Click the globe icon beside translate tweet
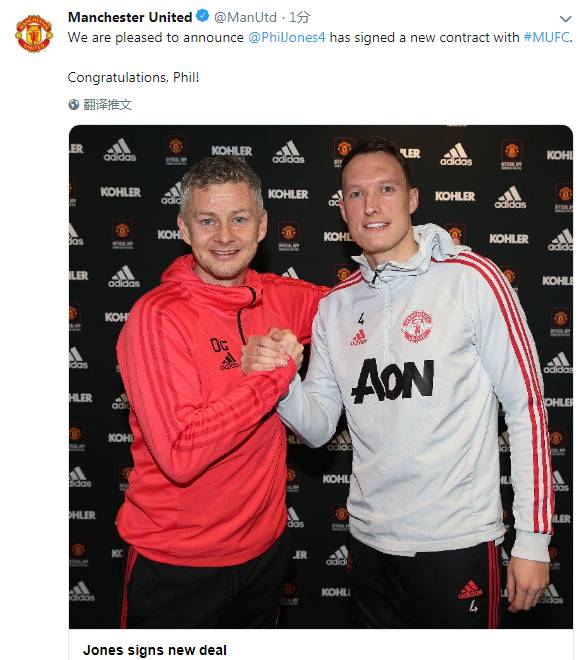Screen dimensions: 578x660 tap(74, 104)
